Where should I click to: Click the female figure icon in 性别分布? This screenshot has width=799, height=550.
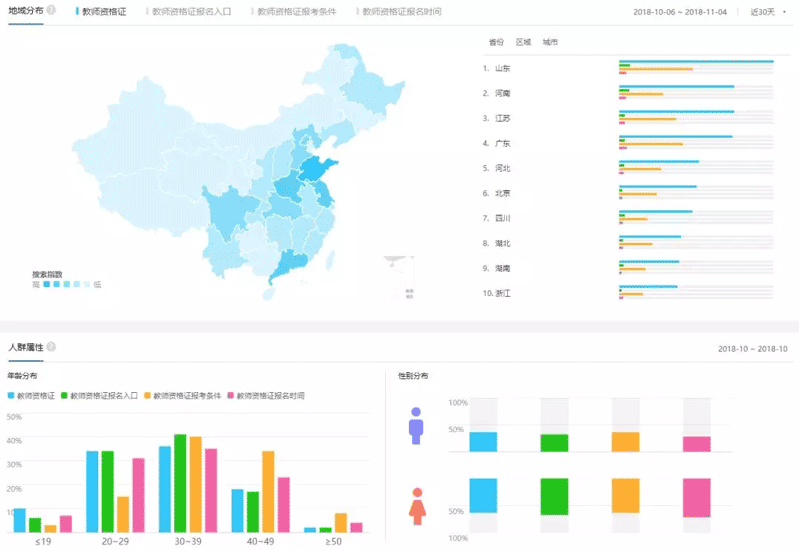pyautogui.click(x=417, y=506)
